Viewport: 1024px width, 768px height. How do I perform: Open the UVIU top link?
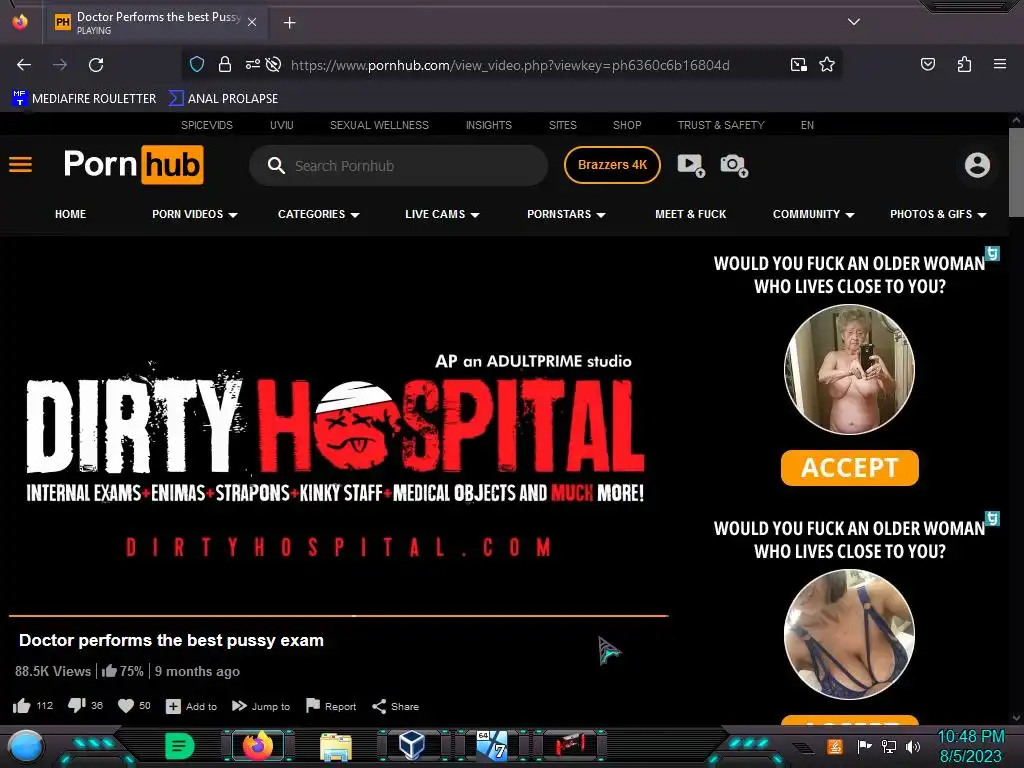click(x=281, y=125)
